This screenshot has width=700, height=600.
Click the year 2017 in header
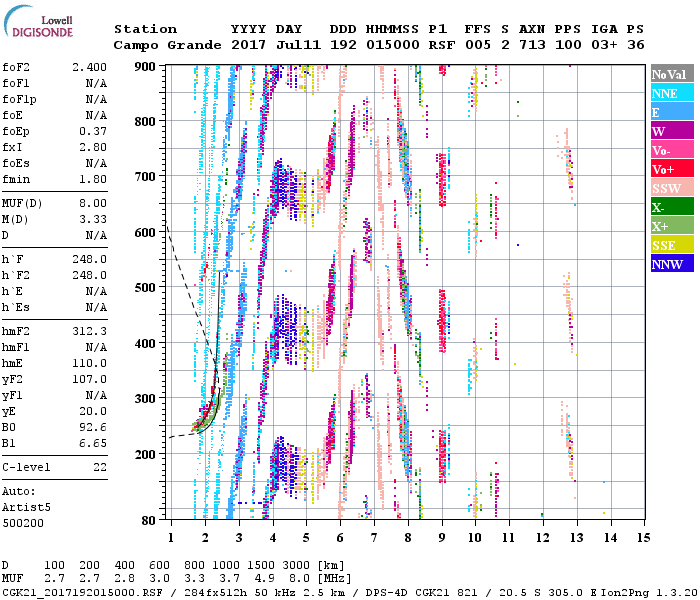coord(248,45)
